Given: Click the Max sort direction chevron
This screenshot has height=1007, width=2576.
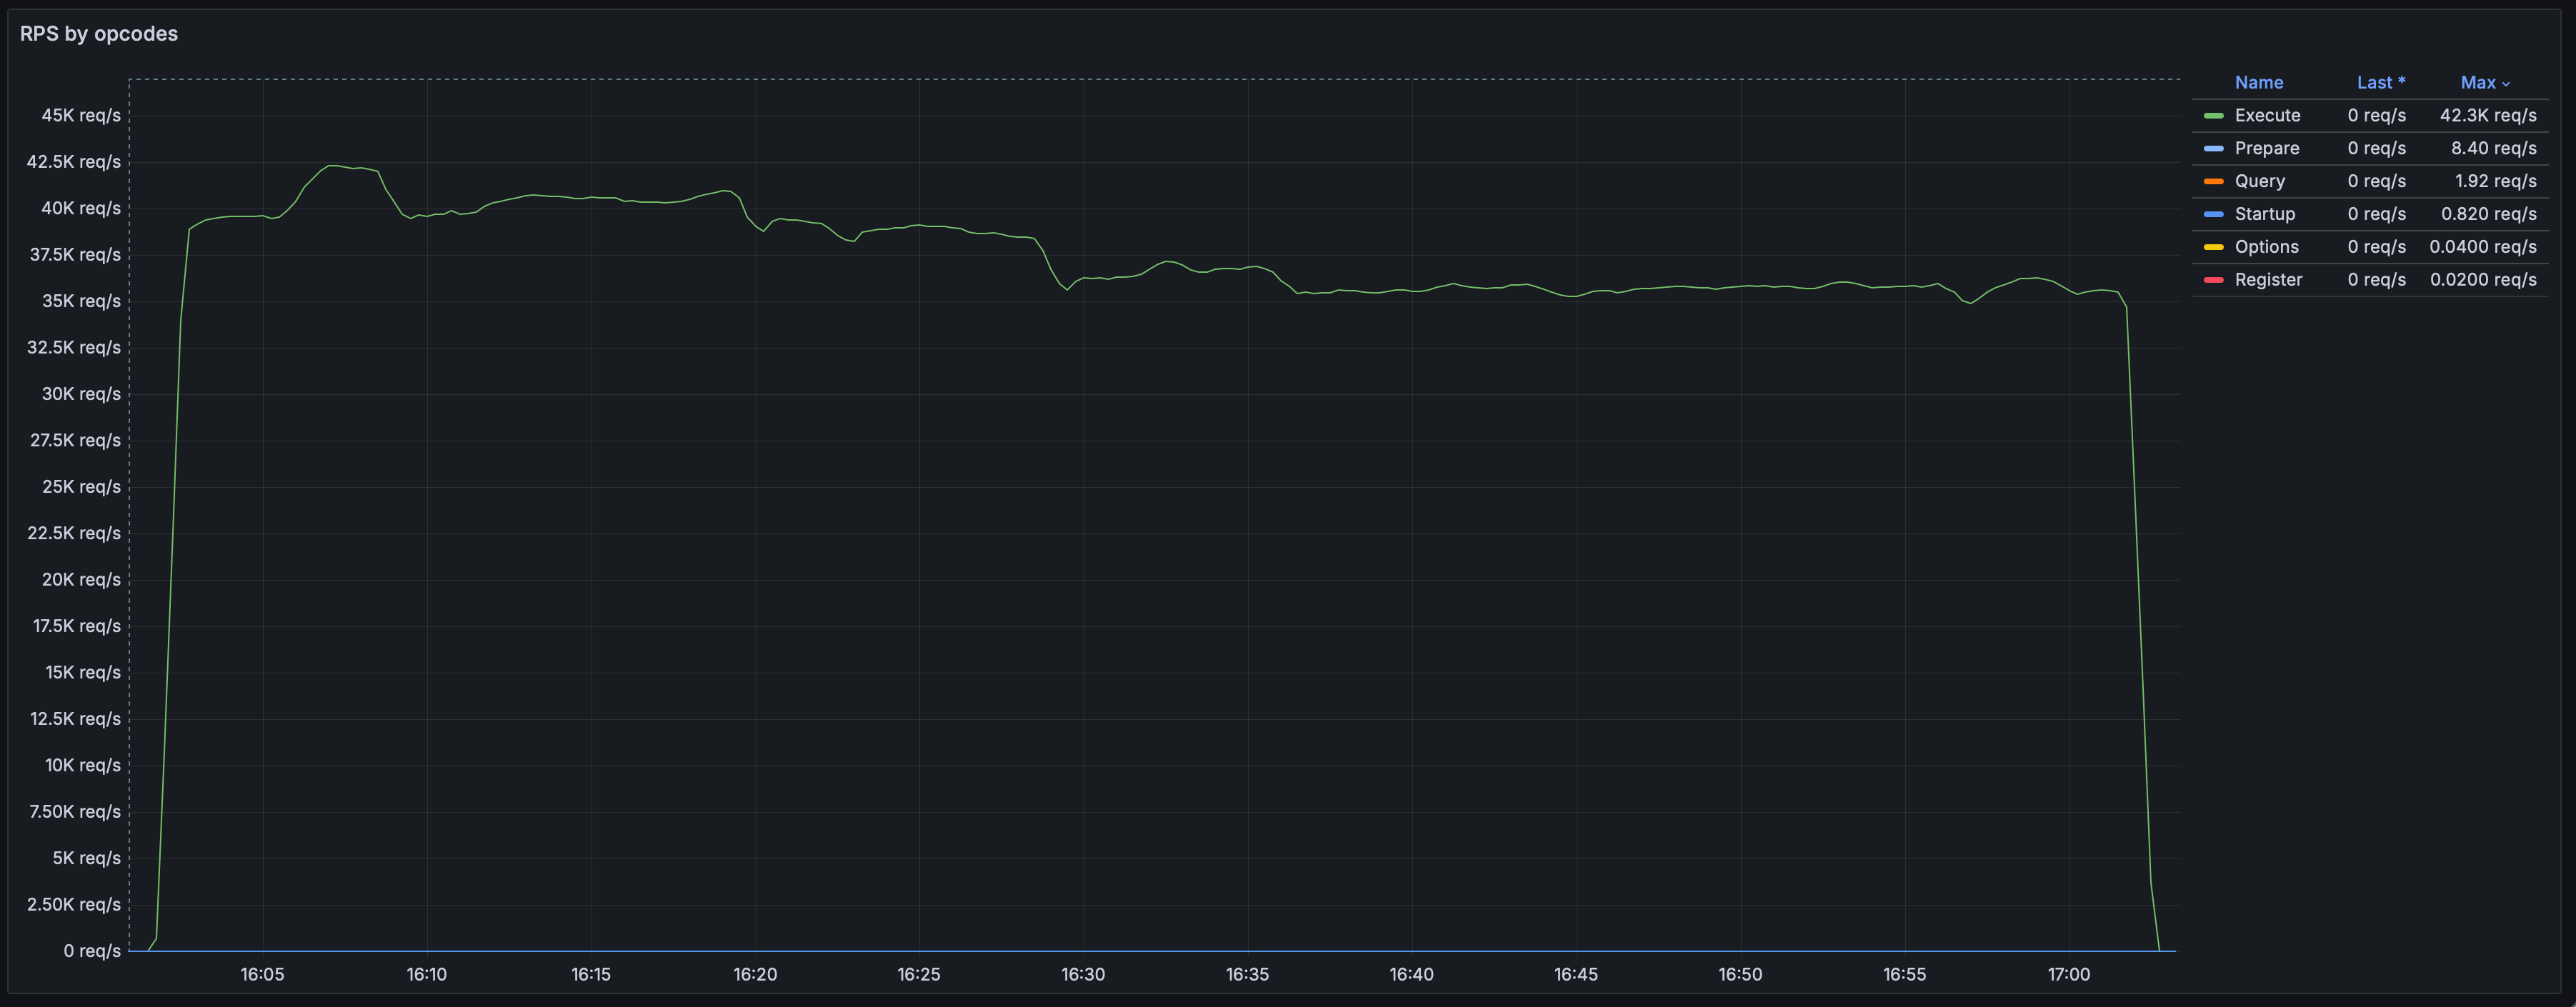Looking at the screenshot, I should (x=2506, y=84).
